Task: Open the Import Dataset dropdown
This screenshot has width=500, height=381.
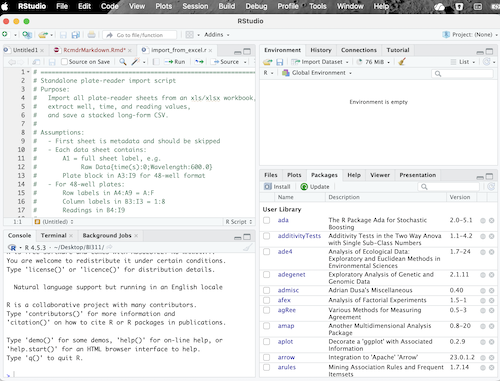Action: click(320, 62)
